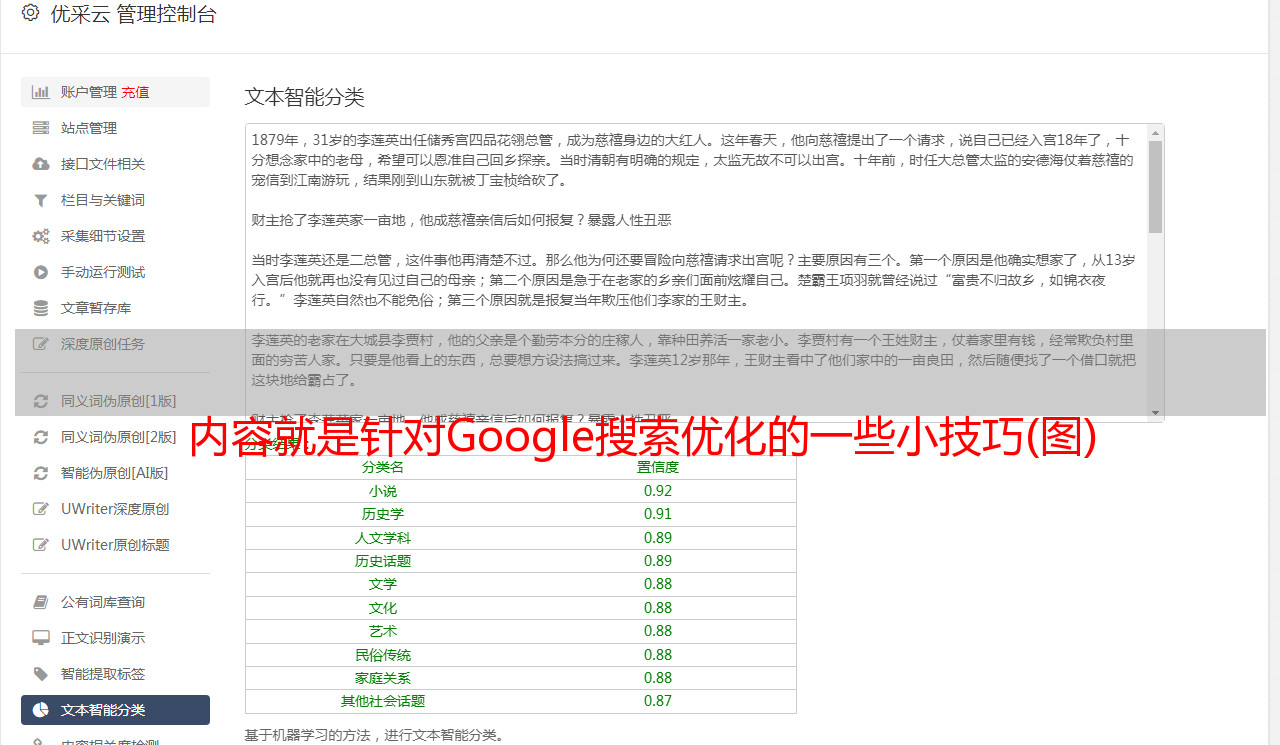This screenshot has height=745, width=1280.
Task: Select the 小说 category cell
Action: [383, 491]
